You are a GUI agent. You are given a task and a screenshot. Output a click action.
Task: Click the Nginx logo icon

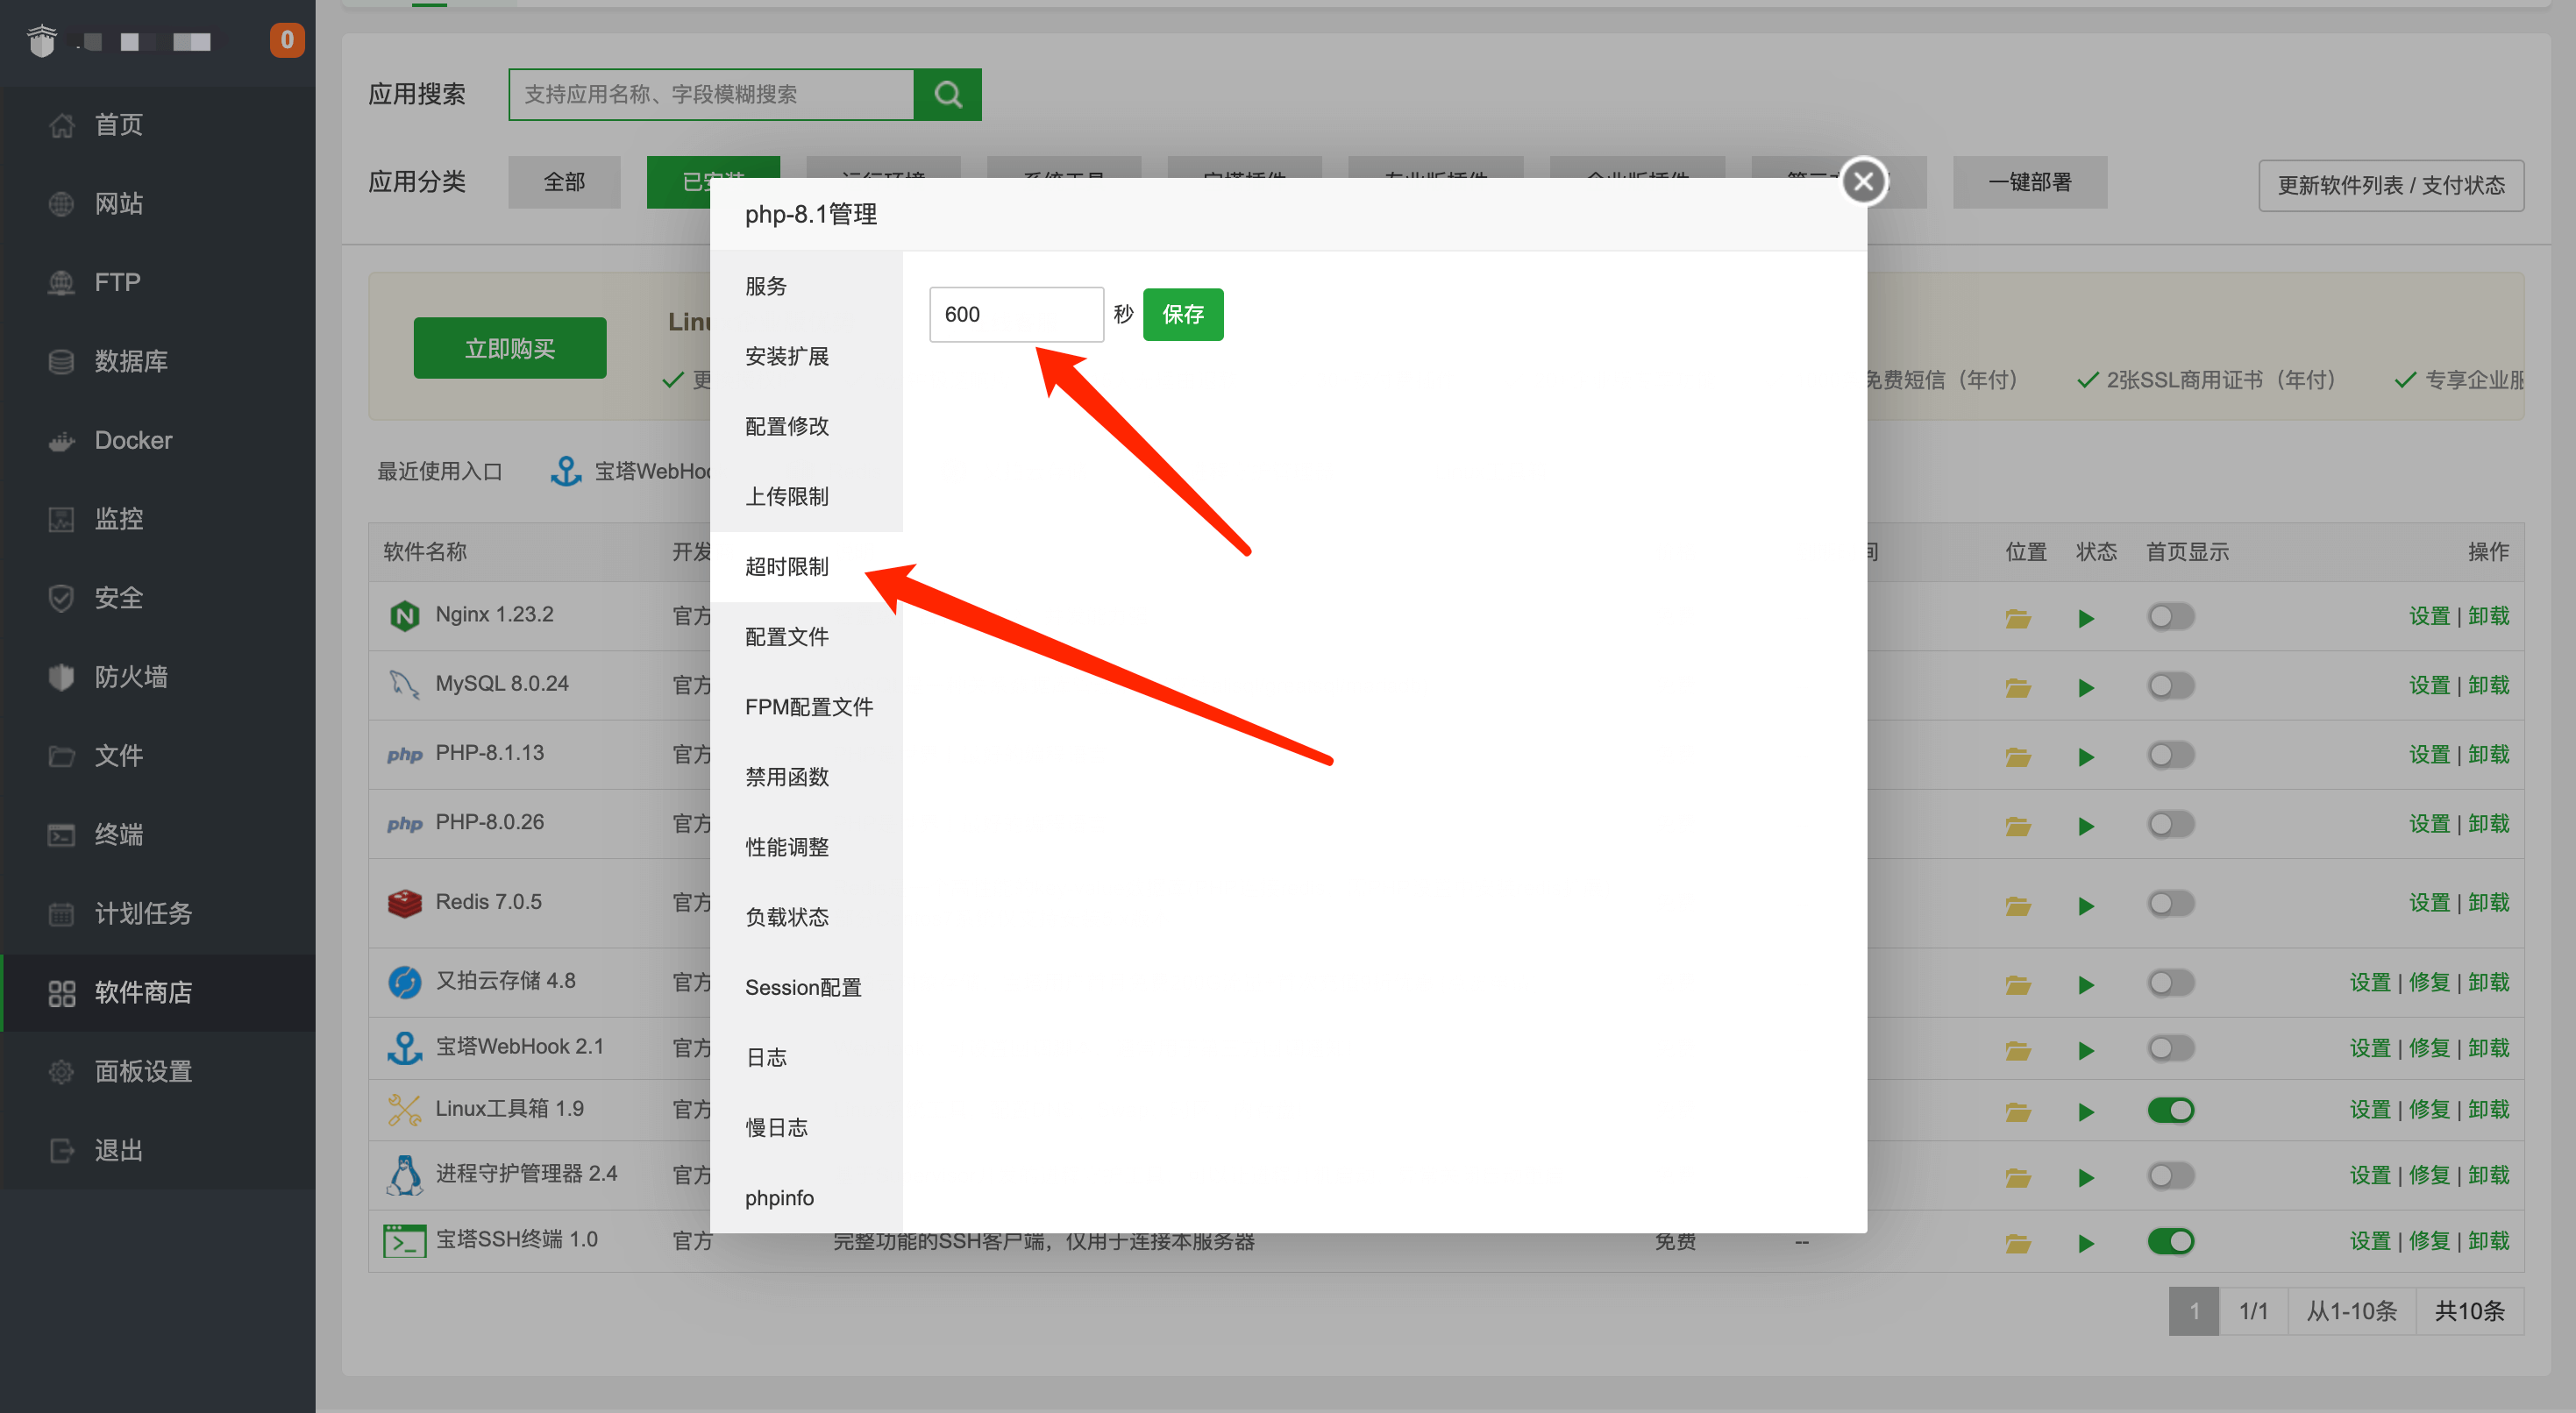[404, 616]
